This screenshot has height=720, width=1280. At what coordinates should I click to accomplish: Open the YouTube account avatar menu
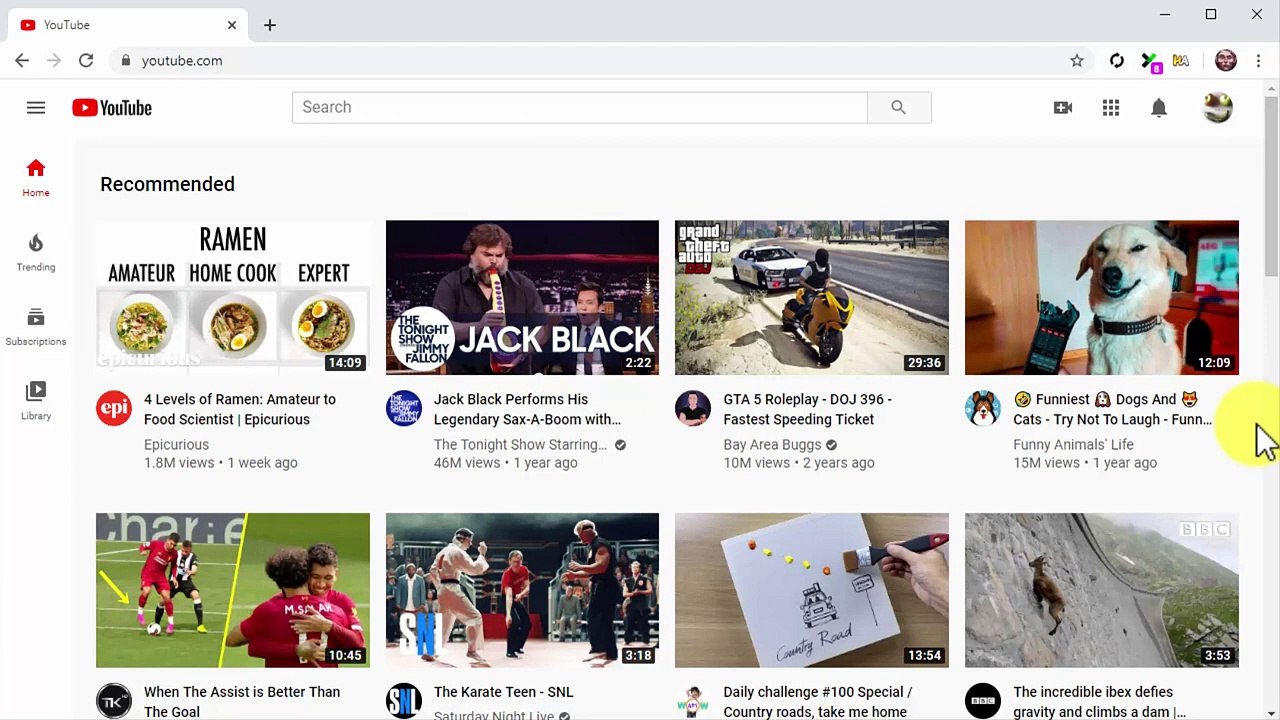coord(1217,108)
